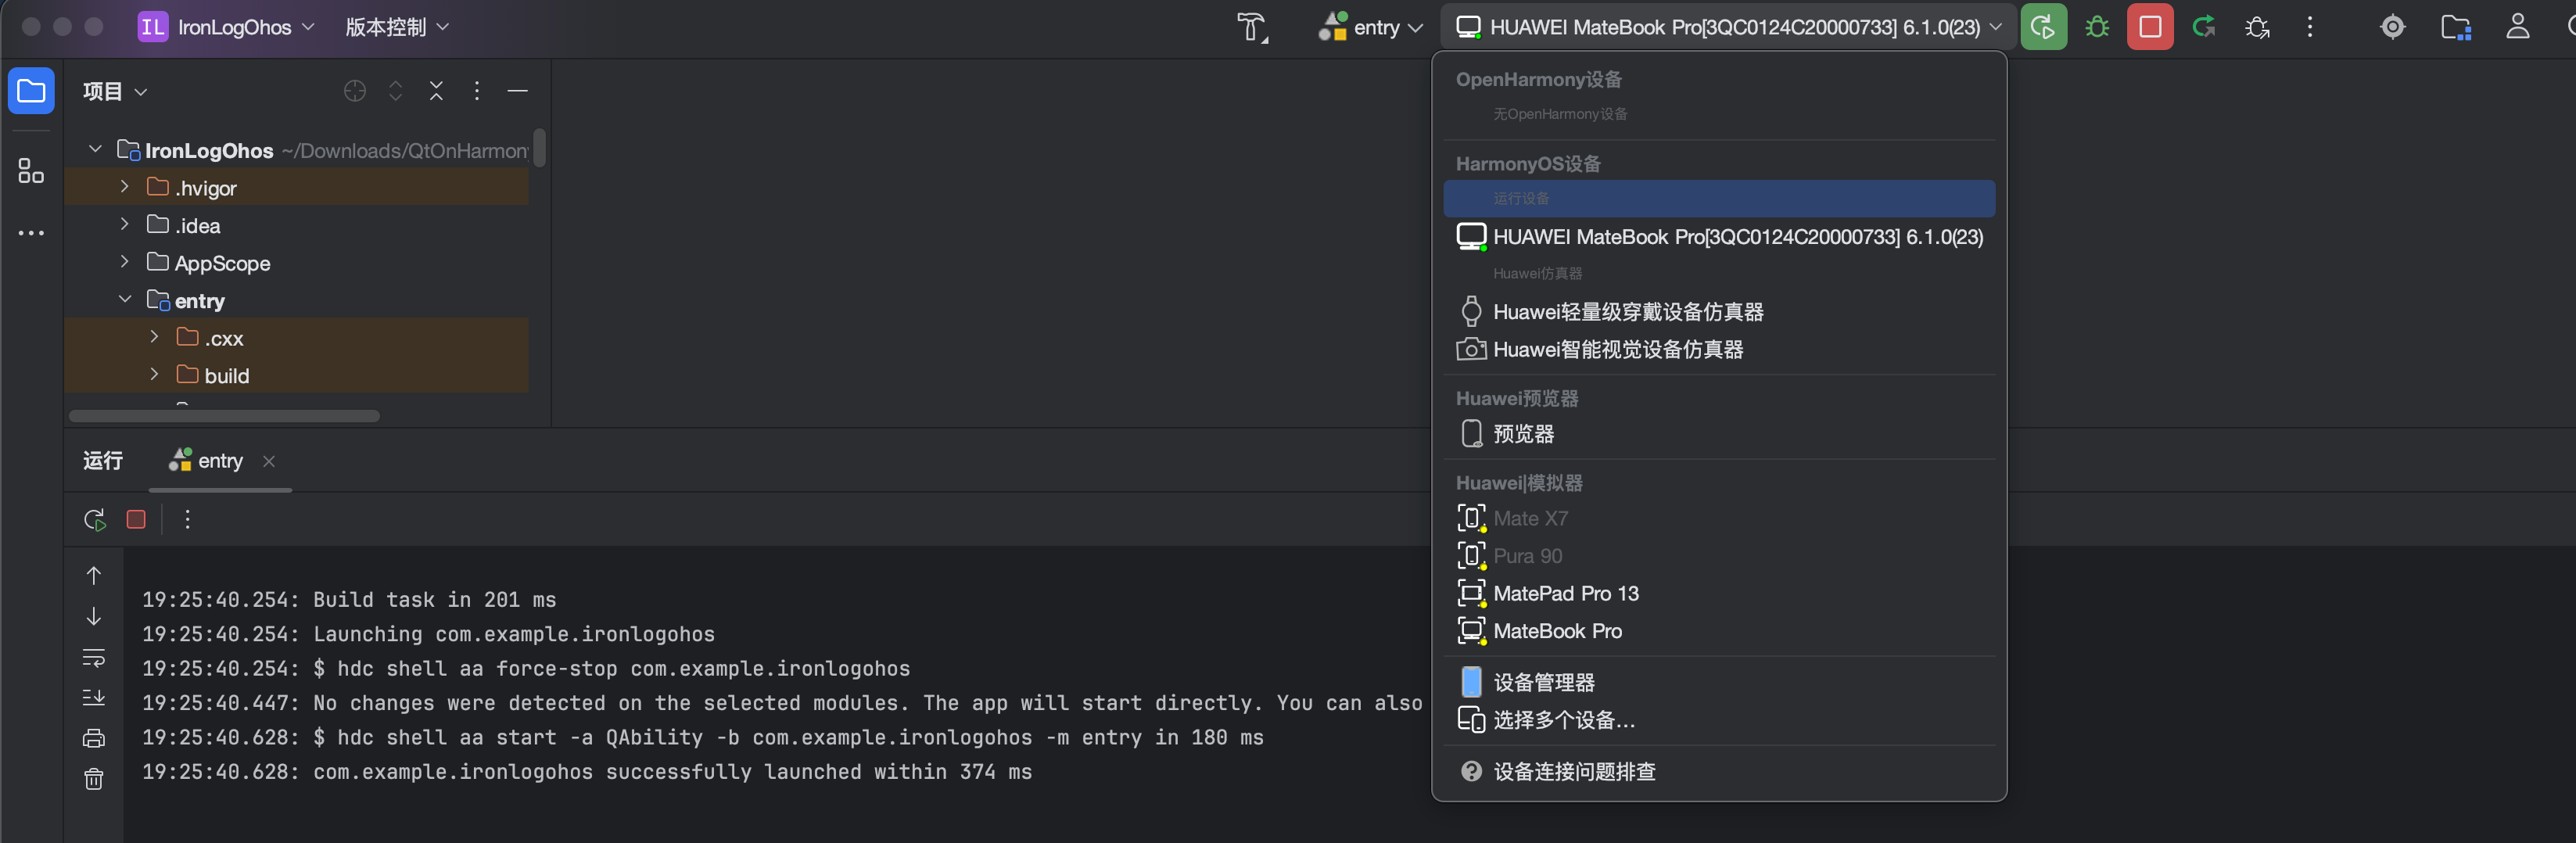Attach the debugger to process icon
The height and width of the screenshot is (843, 2576).
point(2257,27)
